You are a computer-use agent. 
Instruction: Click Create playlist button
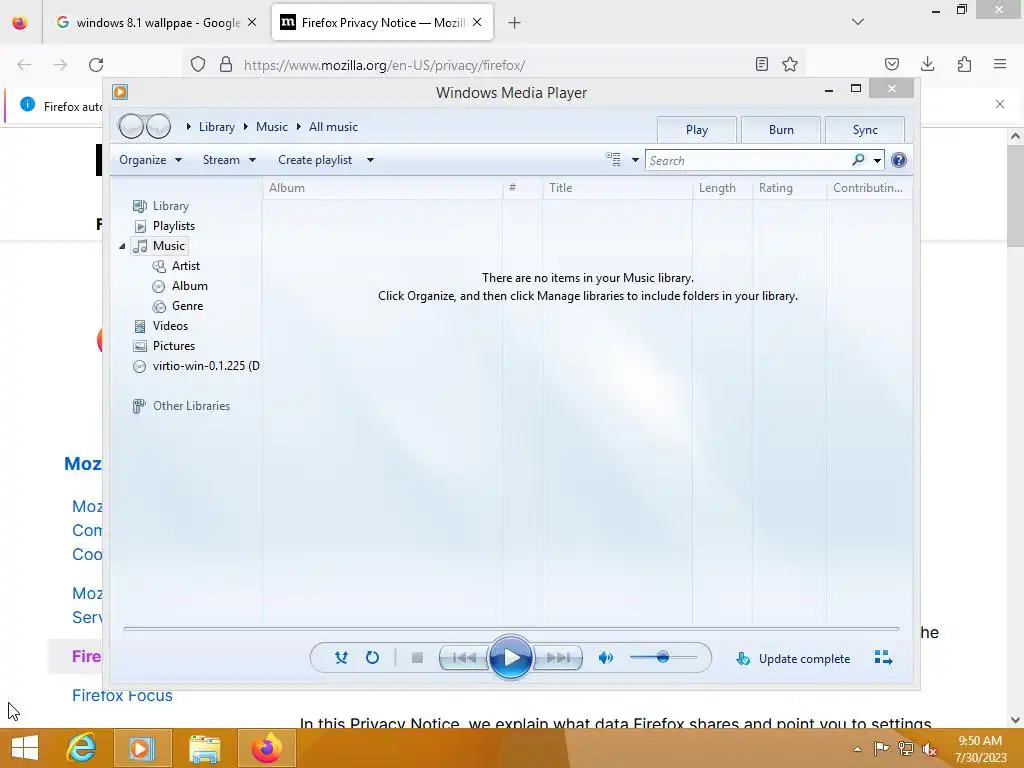pyautogui.click(x=315, y=160)
